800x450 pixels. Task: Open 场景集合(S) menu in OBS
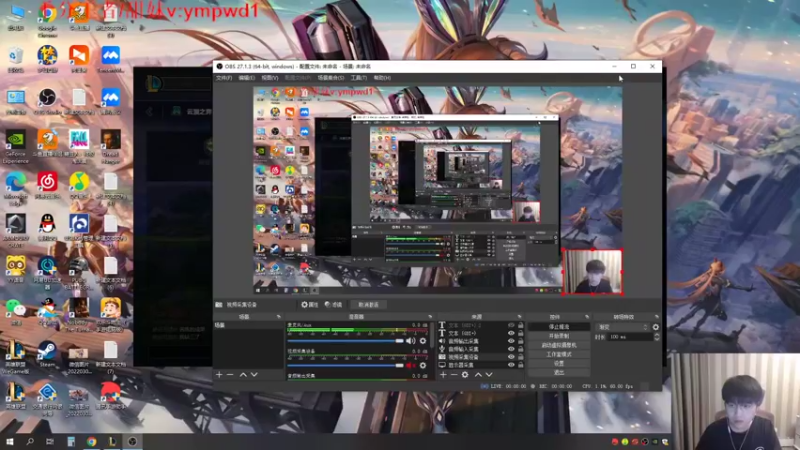click(331, 78)
